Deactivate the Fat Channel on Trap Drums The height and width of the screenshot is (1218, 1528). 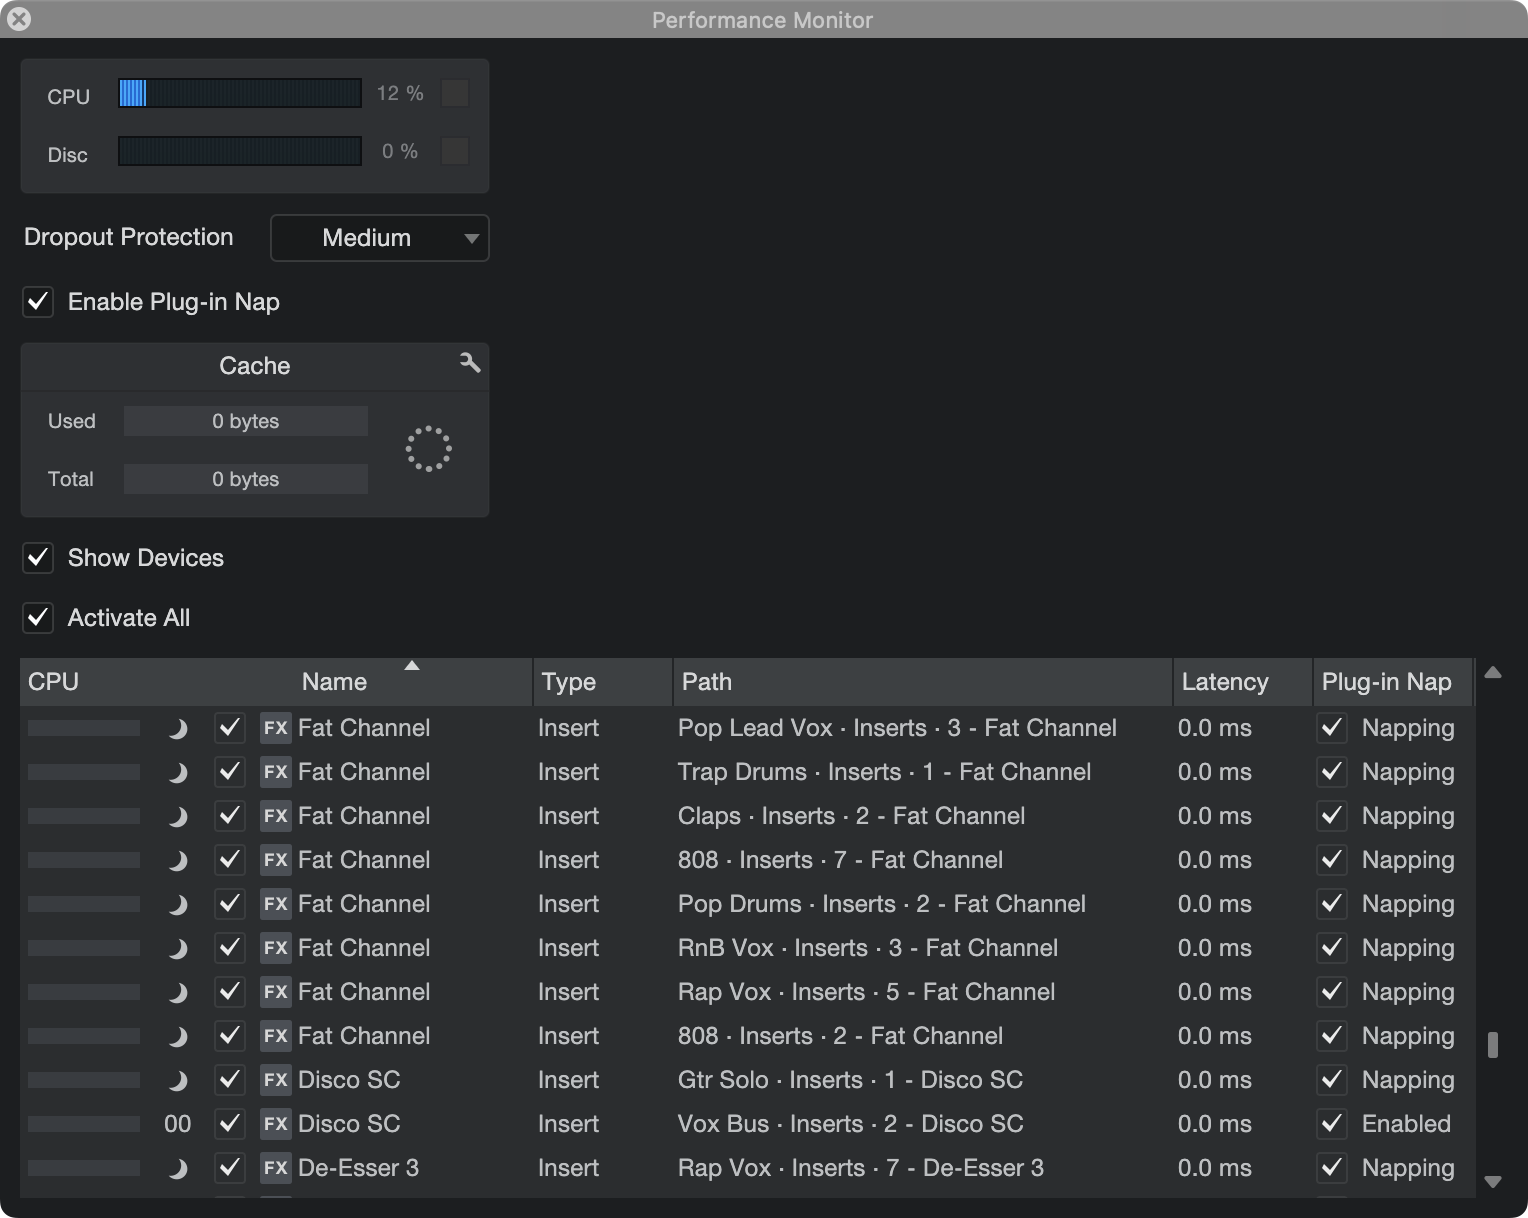pos(230,772)
